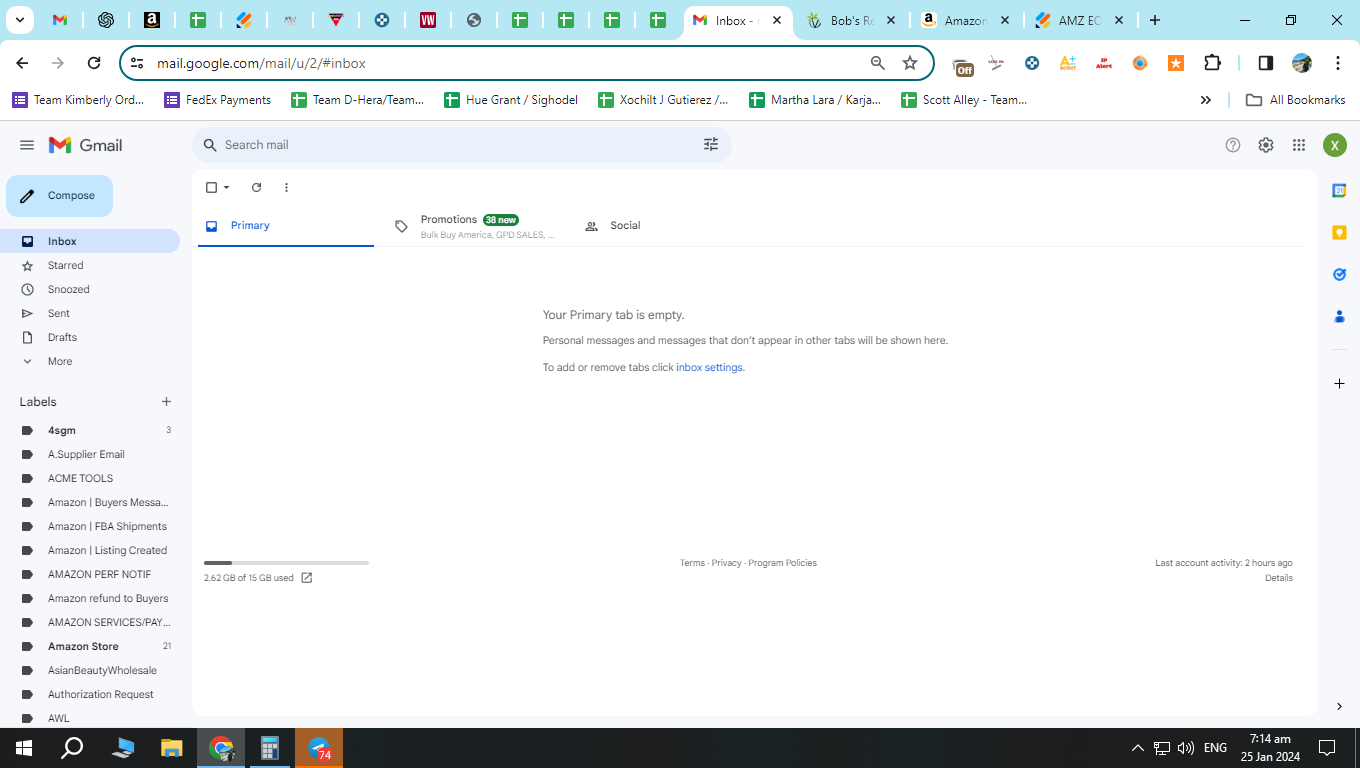Open Windows Start menu
Viewport: 1360px width, 768px height.
(23, 748)
